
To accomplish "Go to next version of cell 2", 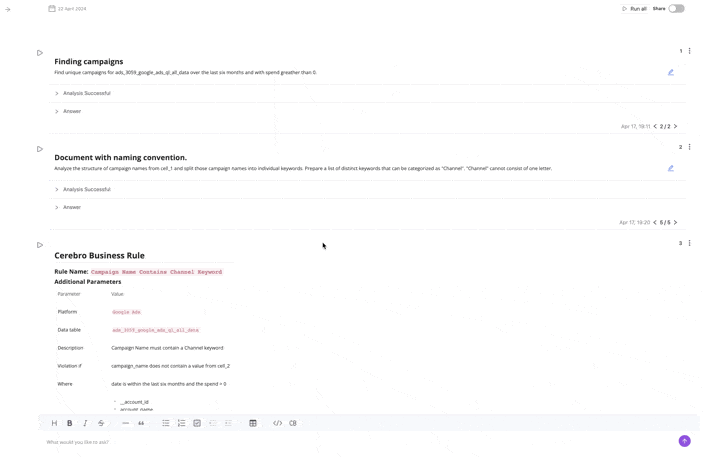I will [x=675, y=223].
